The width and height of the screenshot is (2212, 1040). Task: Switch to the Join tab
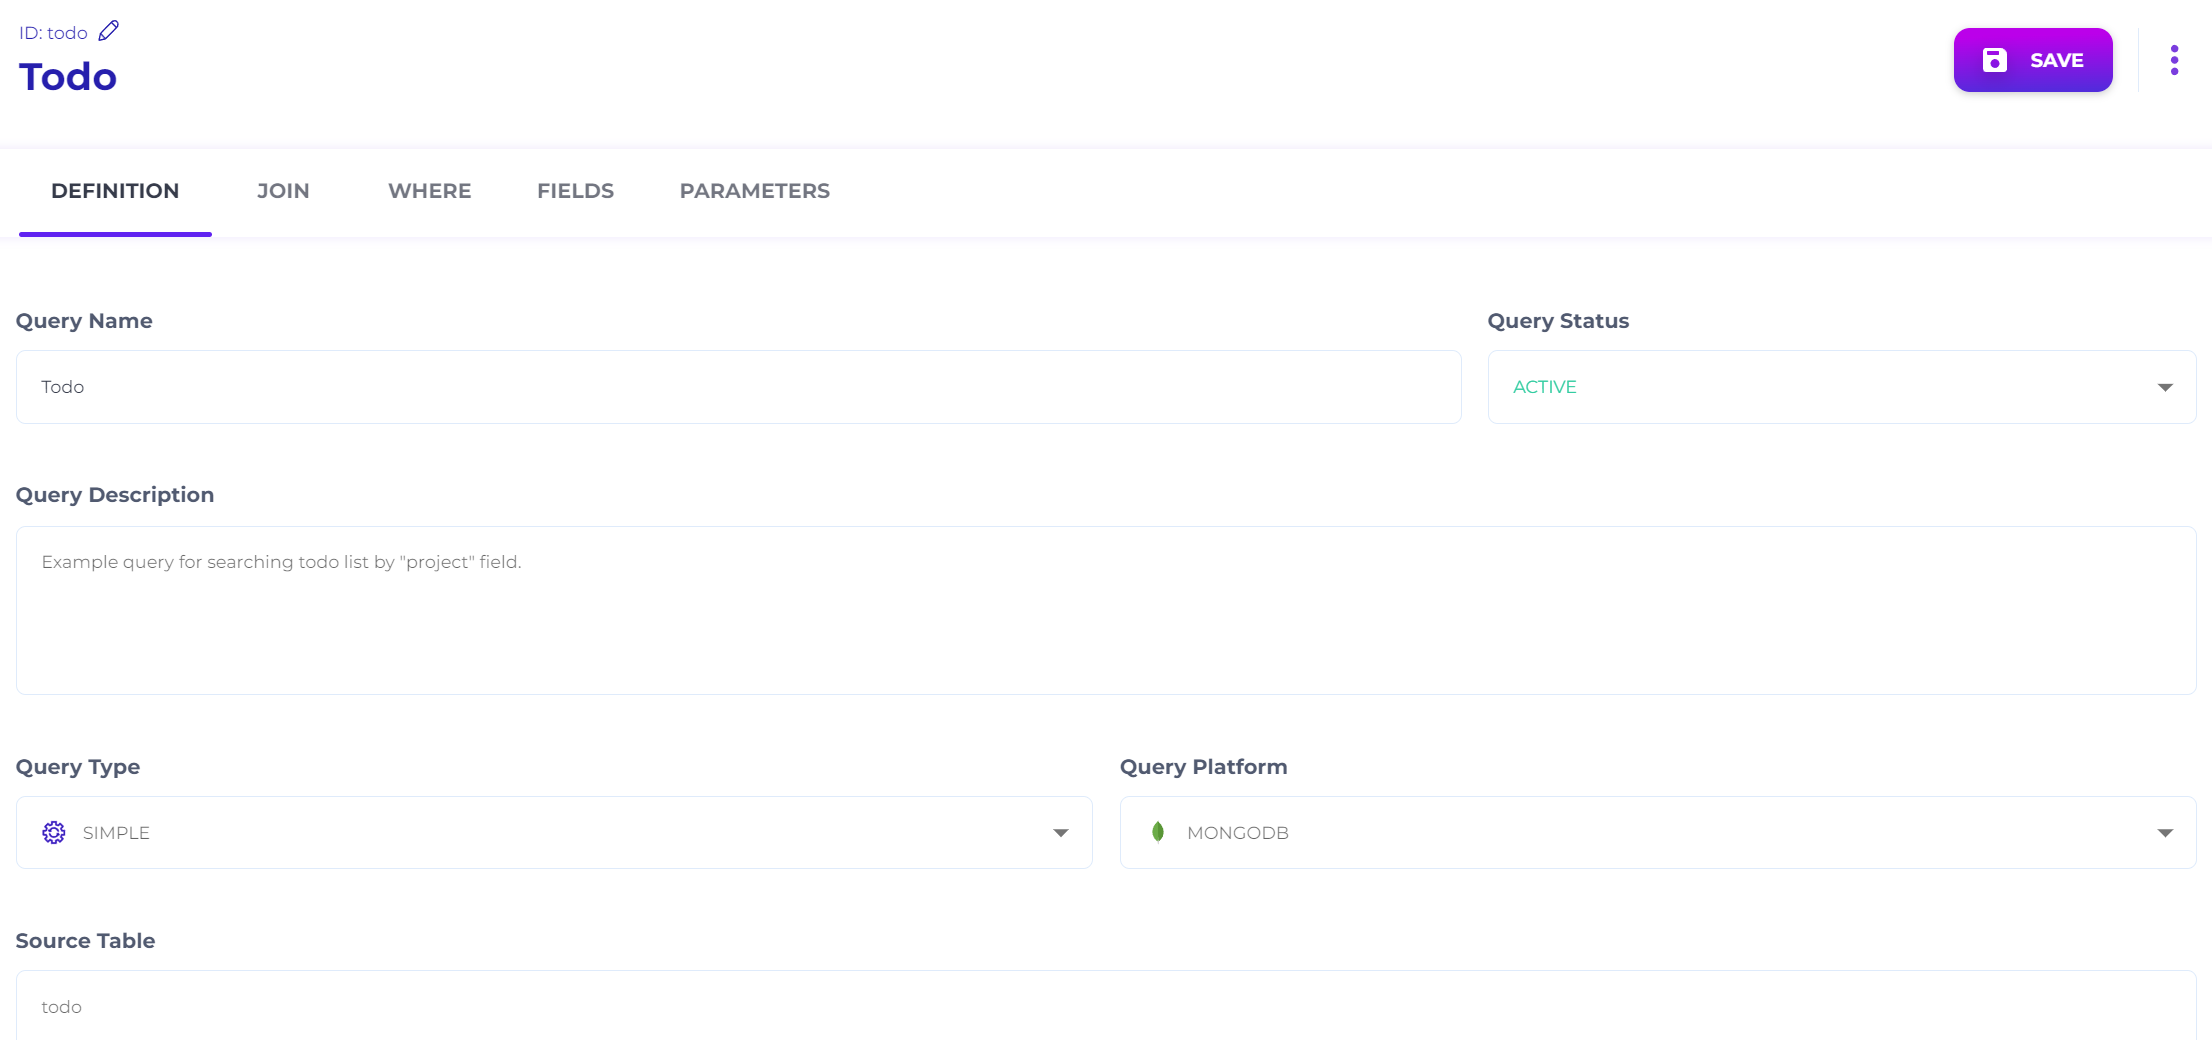(x=283, y=191)
